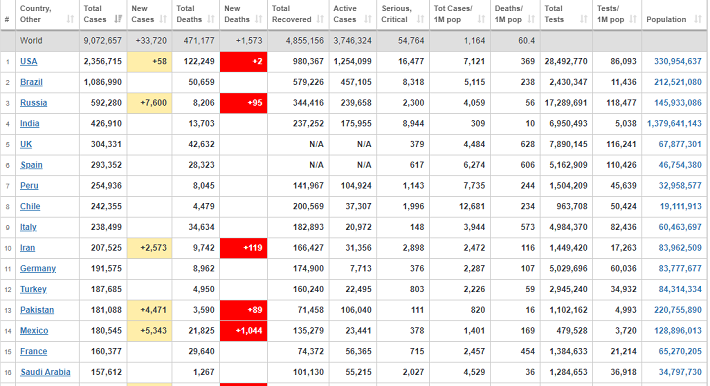Open UK population 67,877,301 link
This screenshot has height=386, width=710.
(x=680, y=144)
